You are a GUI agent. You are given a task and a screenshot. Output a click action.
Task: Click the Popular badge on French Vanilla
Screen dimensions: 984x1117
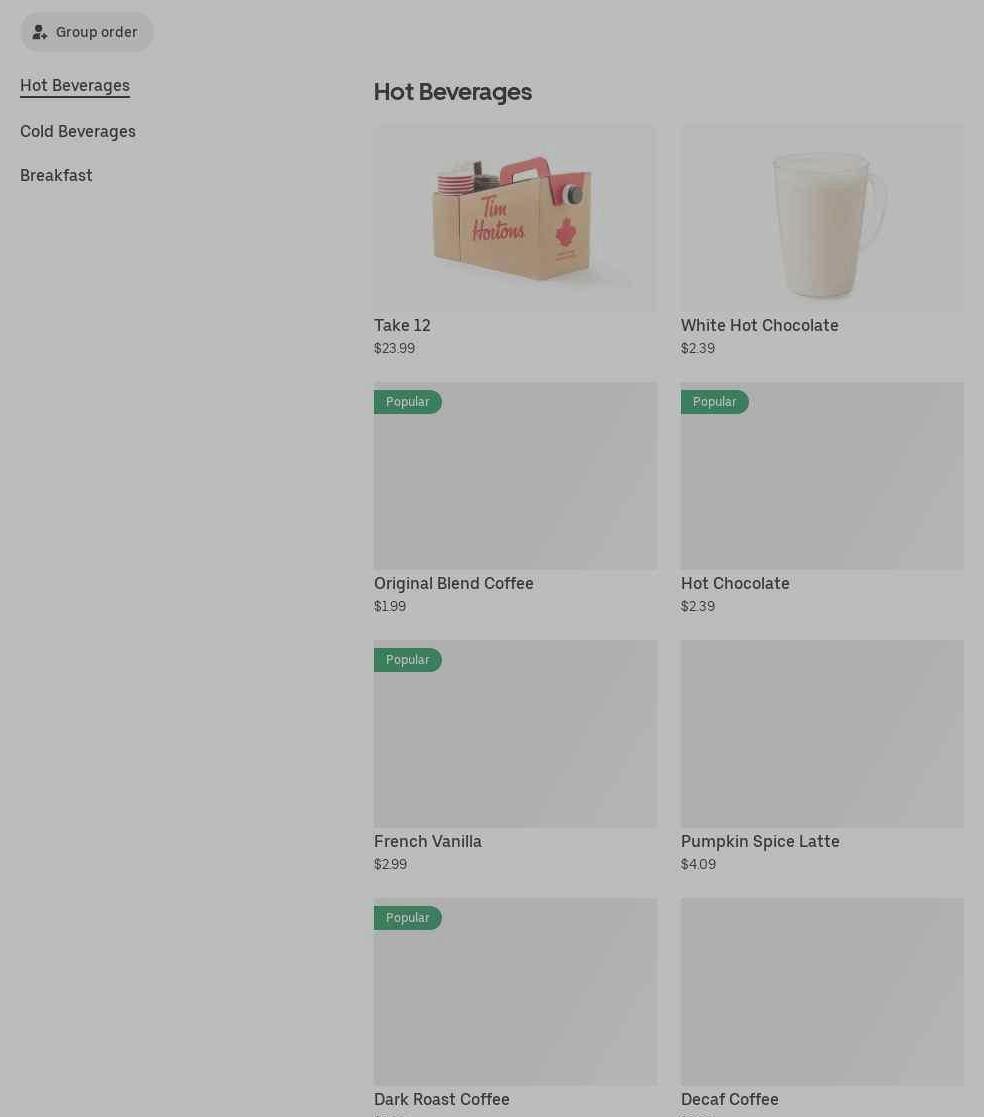click(408, 660)
